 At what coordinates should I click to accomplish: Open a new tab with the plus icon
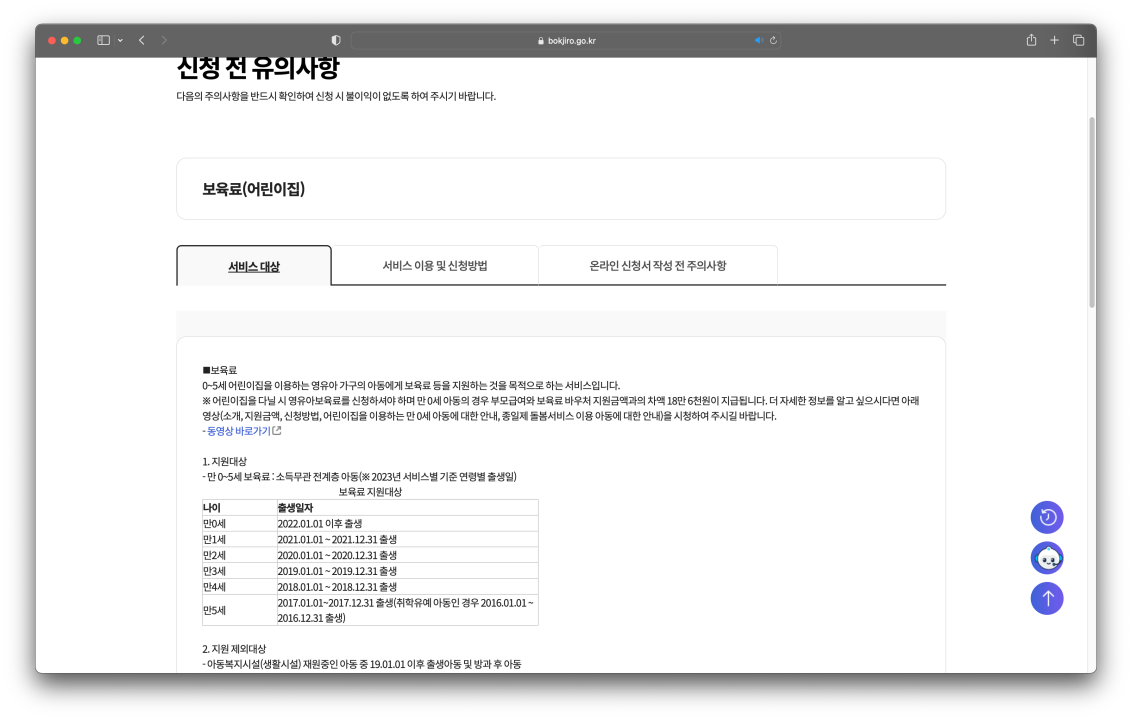point(1054,40)
